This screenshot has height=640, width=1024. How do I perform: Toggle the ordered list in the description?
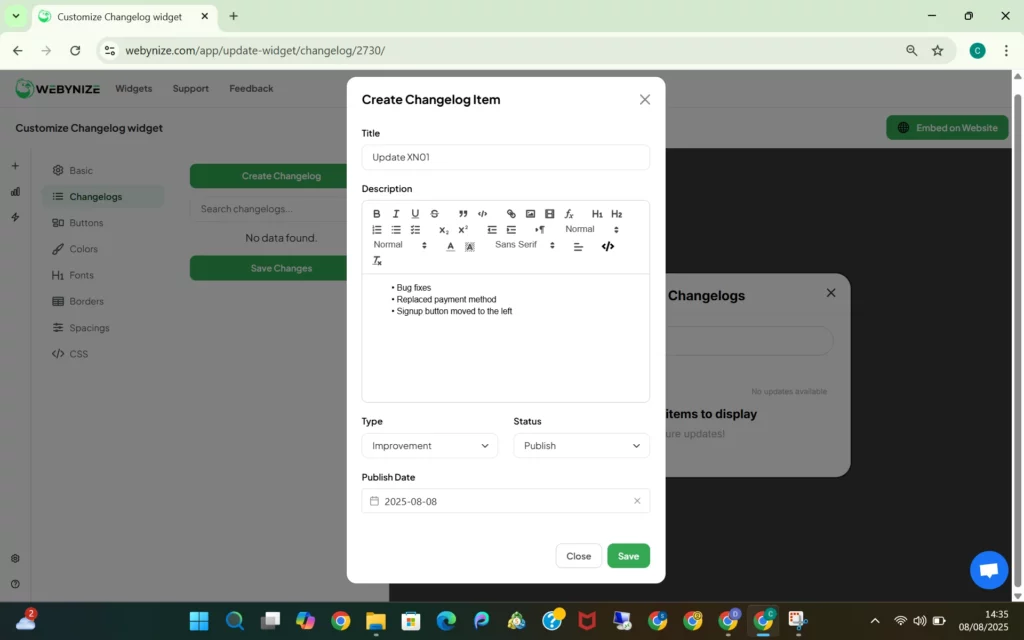click(376, 229)
